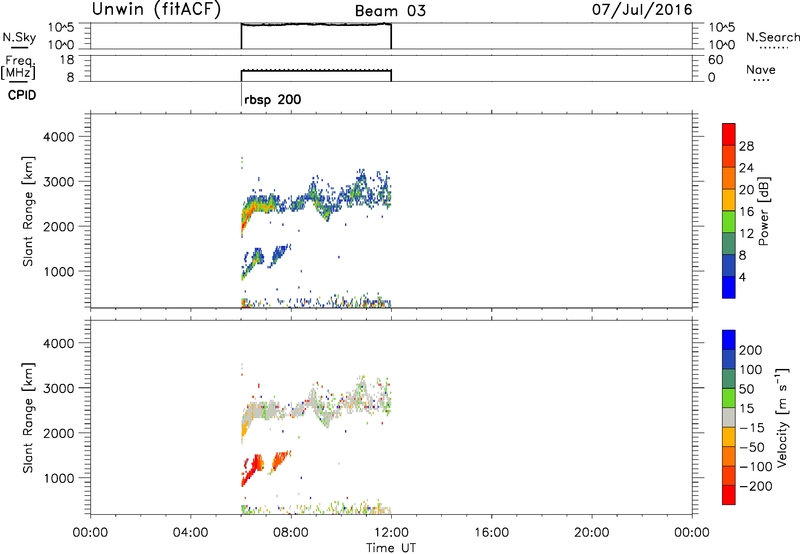Click the 'Time UT' axis title
The width and height of the screenshot is (800, 554).
point(391,548)
